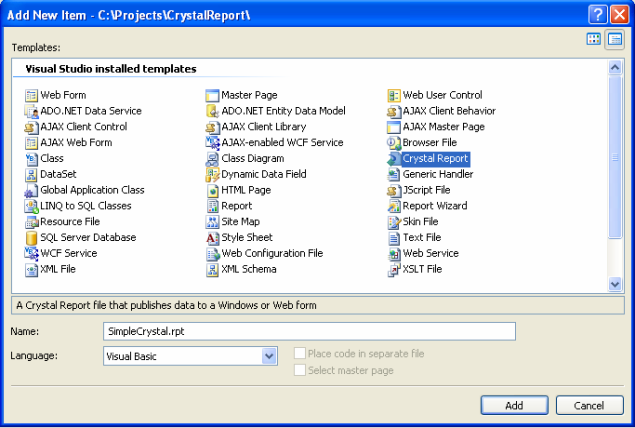Choose the Master Page template icon

pos(212,95)
